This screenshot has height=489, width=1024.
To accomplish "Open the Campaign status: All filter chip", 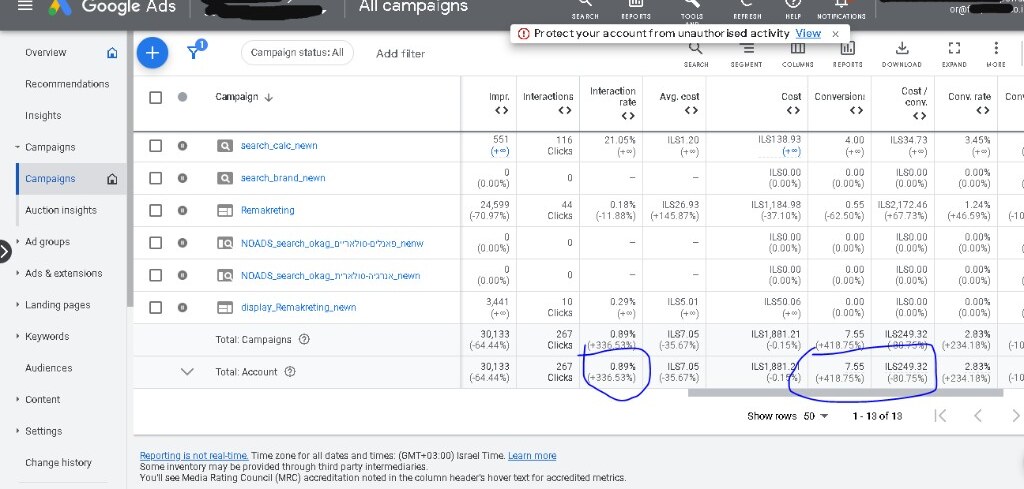I will tap(297, 53).
